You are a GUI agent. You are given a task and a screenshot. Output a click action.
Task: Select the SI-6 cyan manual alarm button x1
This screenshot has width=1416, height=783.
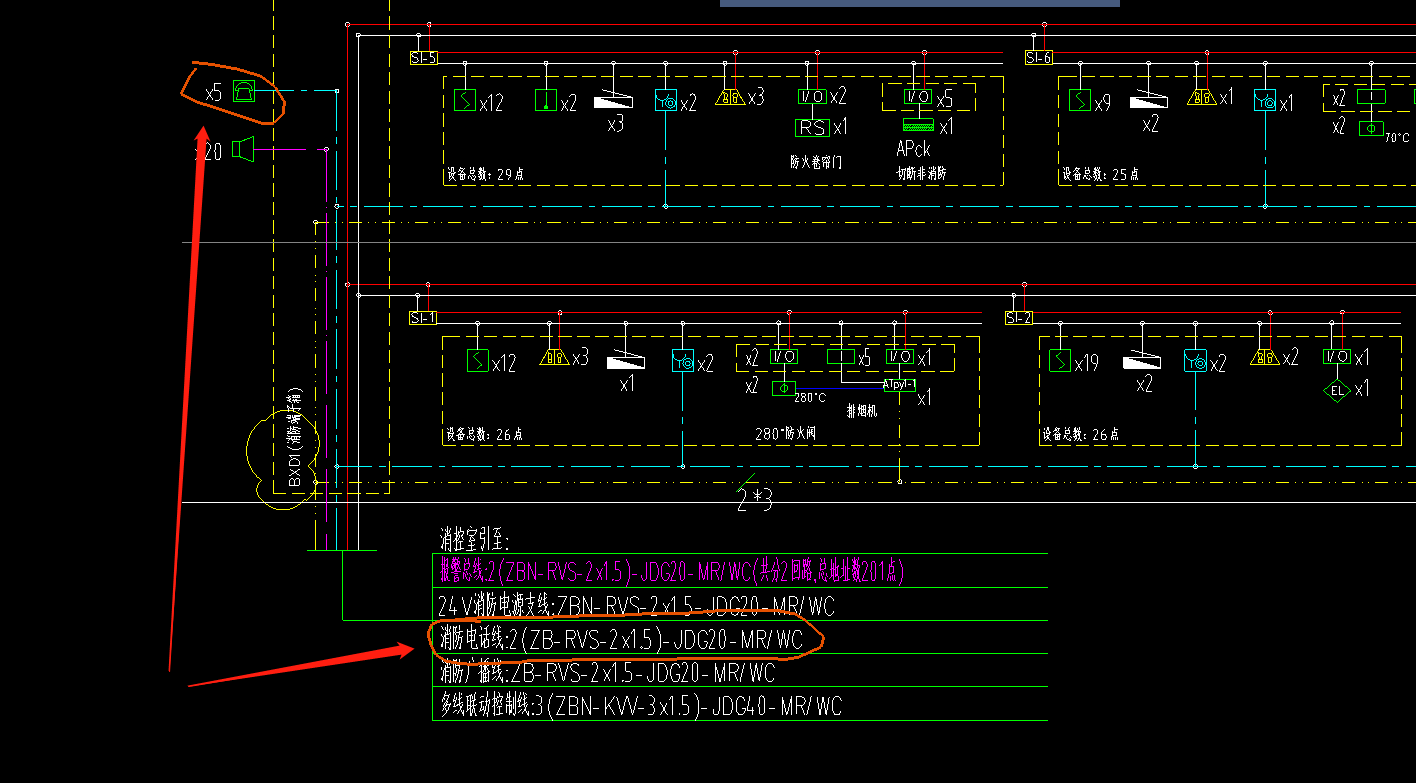click(1265, 100)
